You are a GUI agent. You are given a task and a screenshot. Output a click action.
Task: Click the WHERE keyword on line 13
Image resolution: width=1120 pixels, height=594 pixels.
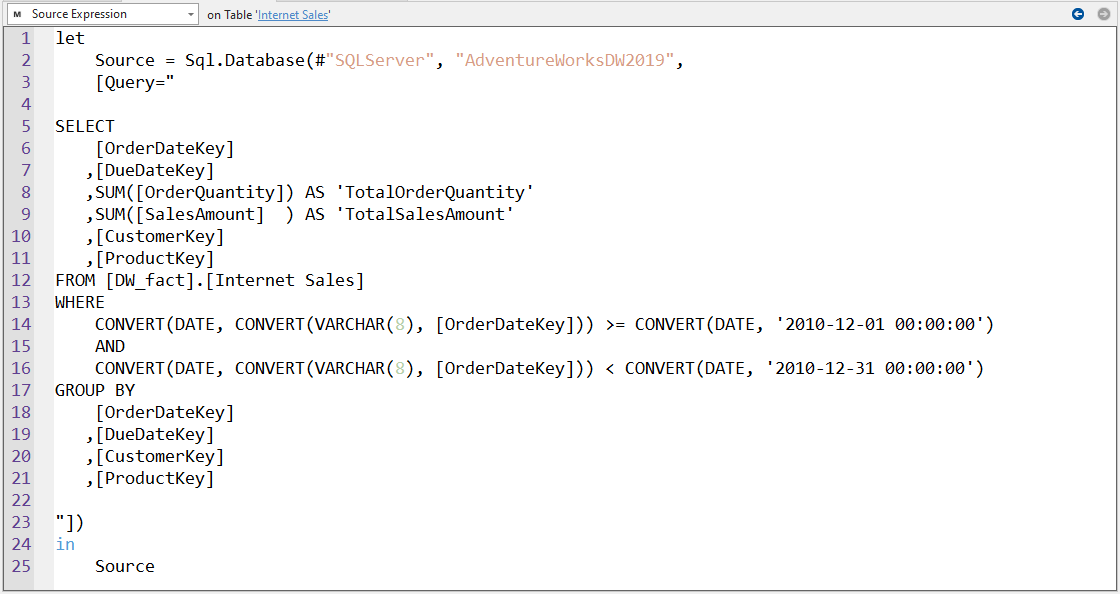pyautogui.click(x=80, y=302)
